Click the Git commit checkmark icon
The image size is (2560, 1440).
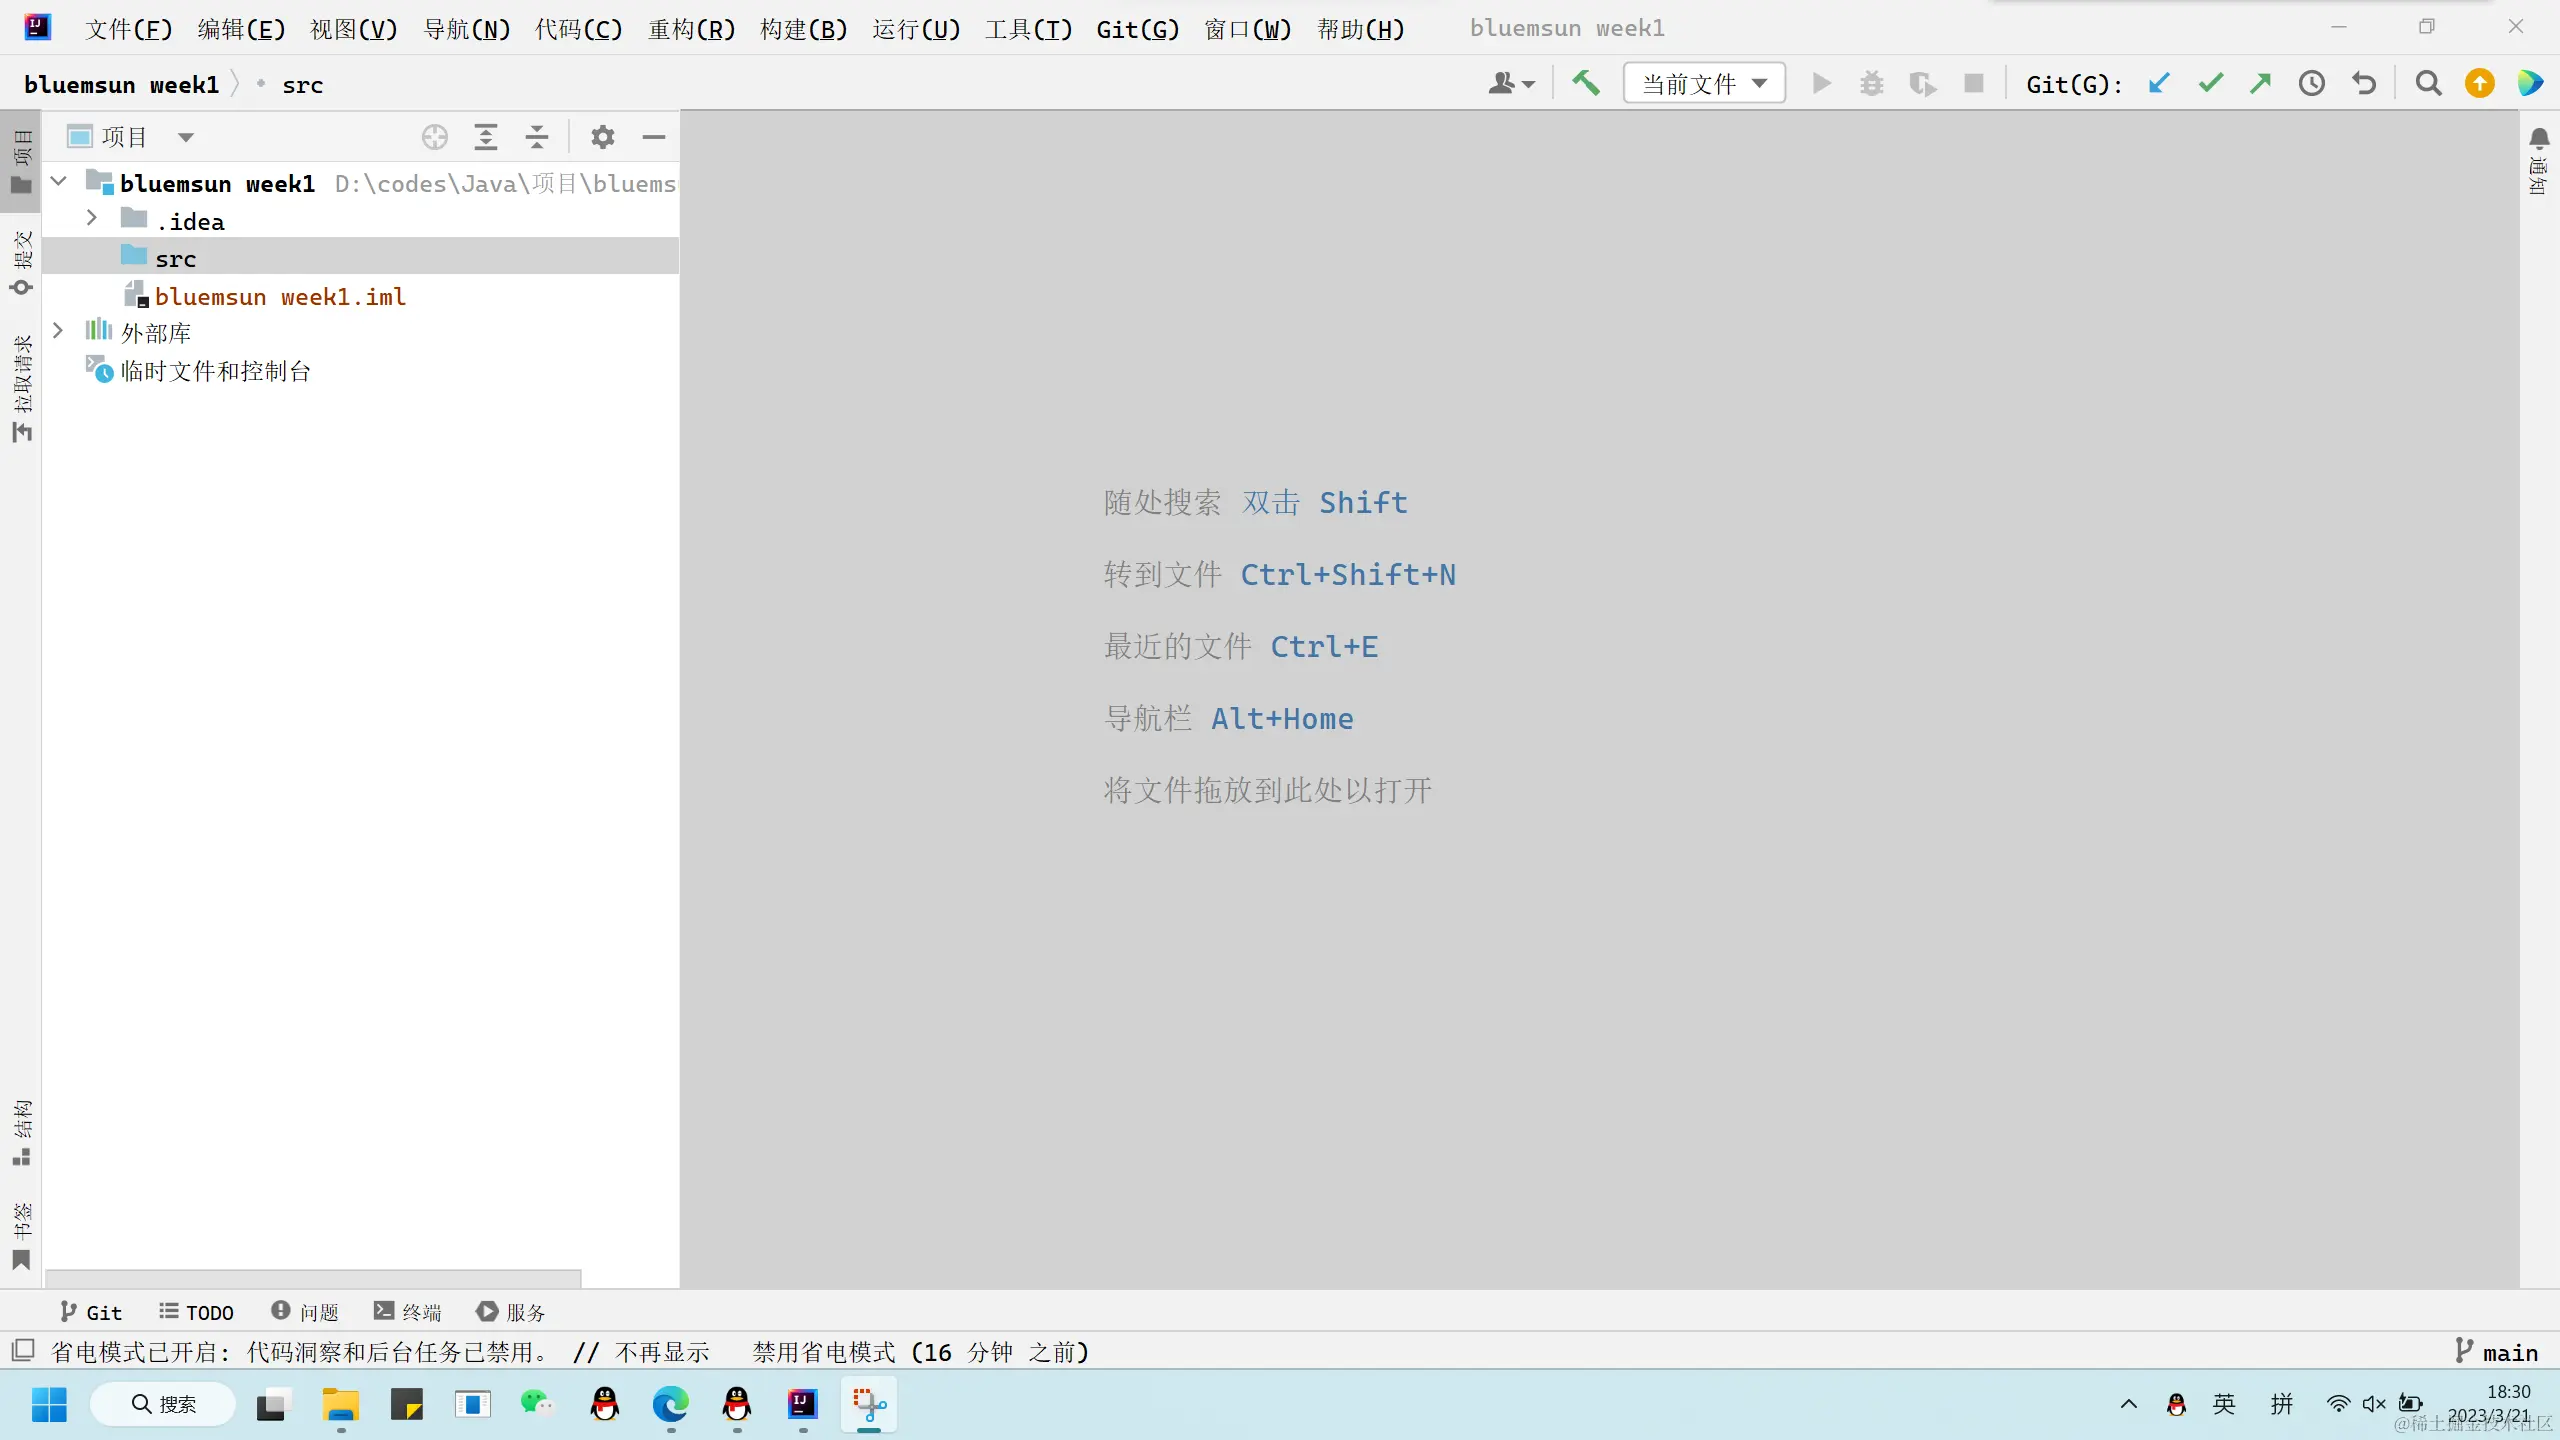coord(2210,83)
